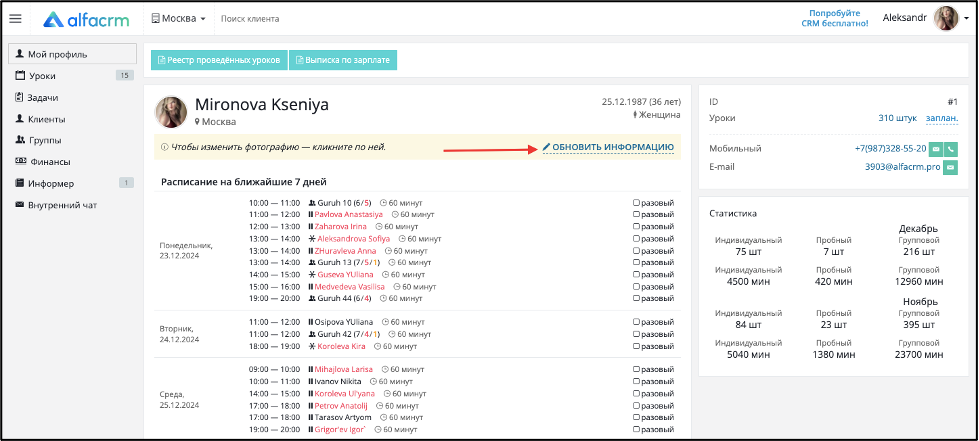Open Guseva YUliana lesson link
979x441 pixels.
coord(345,274)
